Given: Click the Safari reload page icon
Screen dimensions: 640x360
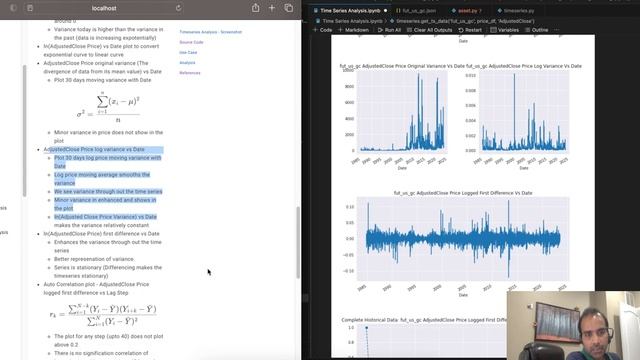Looking at the screenshot, I should tap(178, 8).
